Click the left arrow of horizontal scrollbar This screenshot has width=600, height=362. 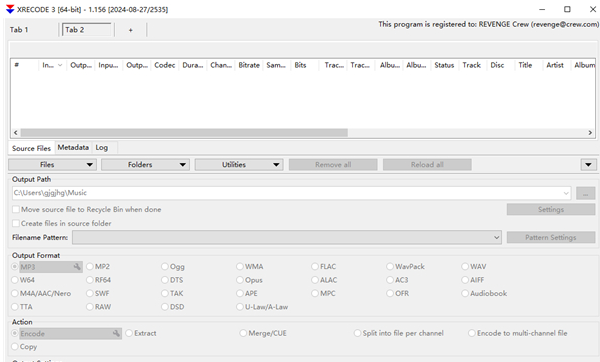15,133
